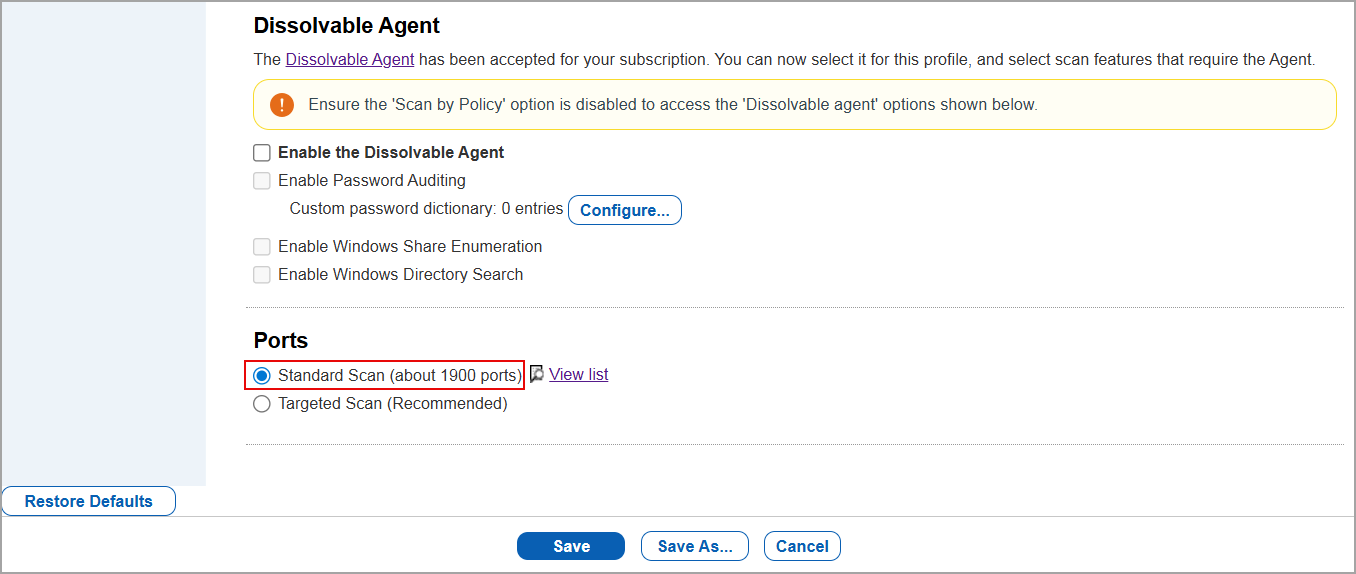Click the Custom password dictionary entries text
The width and height of the screenshot is (1356, 574).
pyautogui.click(x=426, y=209)
